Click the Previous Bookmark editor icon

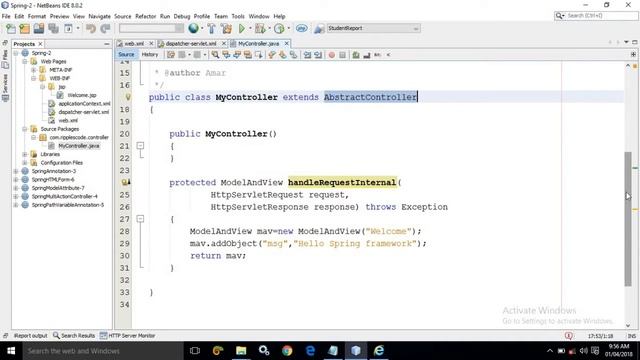coord(272,55)
